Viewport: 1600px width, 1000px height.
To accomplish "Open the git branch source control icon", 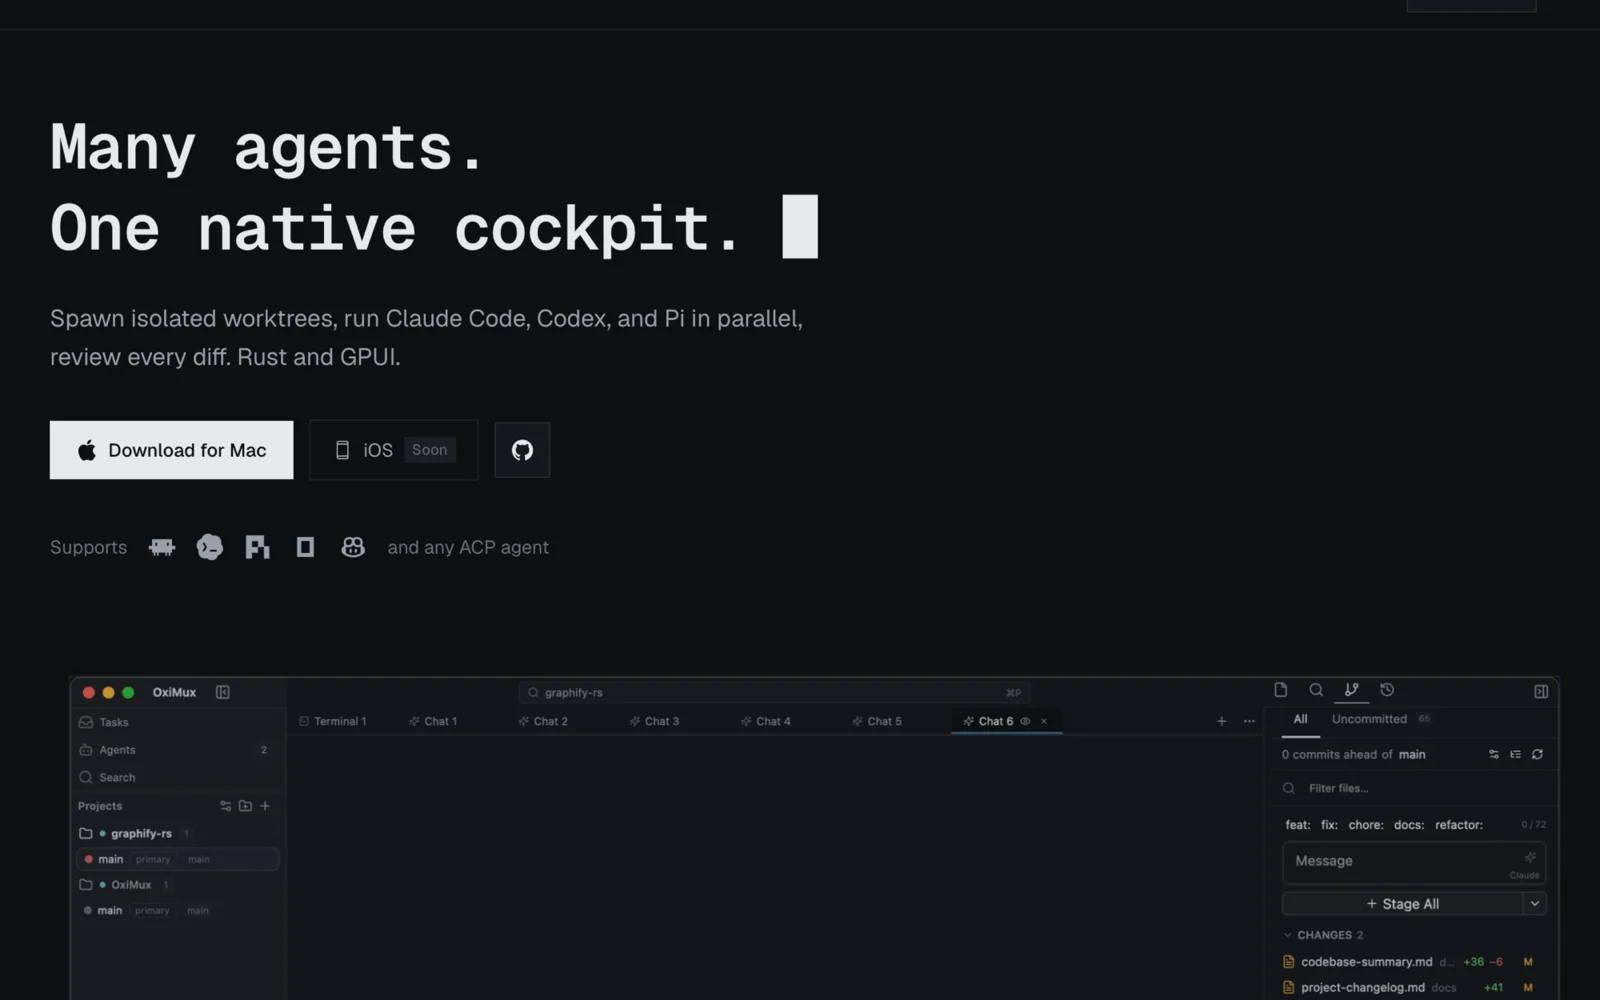I will point(1351,690).
